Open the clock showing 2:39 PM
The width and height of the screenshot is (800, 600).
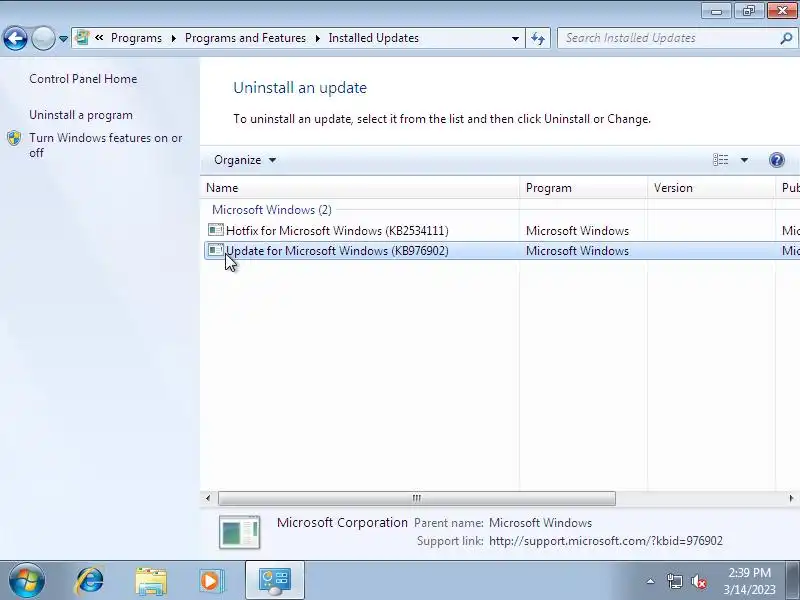pyautogui.click(x=749, y=581)
